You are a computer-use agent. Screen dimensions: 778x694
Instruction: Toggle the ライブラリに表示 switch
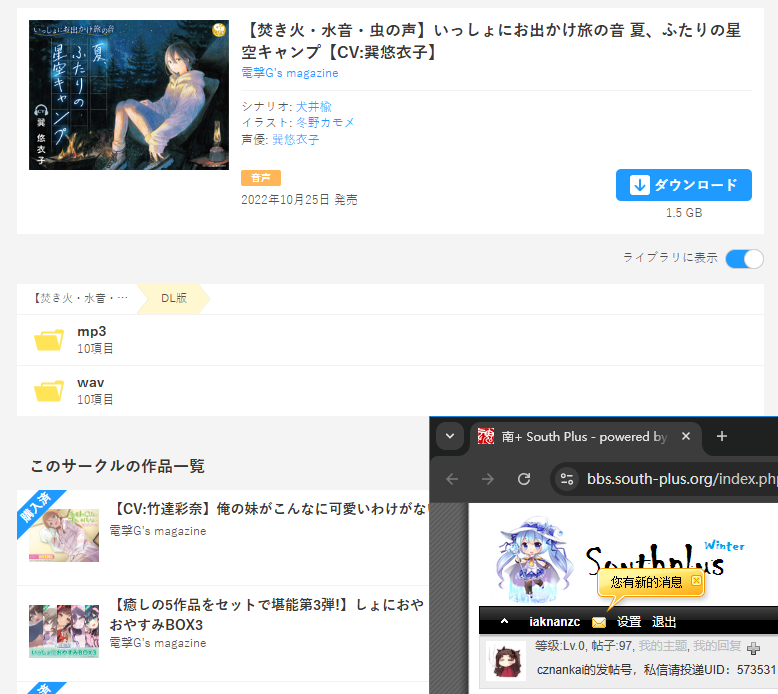tap(744, 258)
